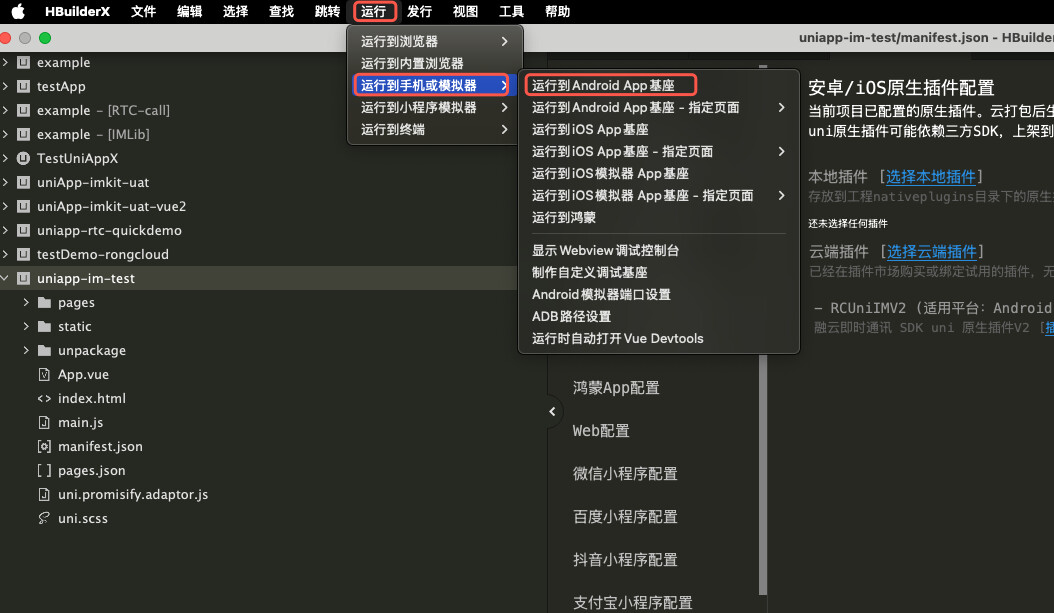Choose 制作自定义调试基座 menu entry
Image resolution: width=1054 pixels, height=613 pixels.
[x=589, y=272]
